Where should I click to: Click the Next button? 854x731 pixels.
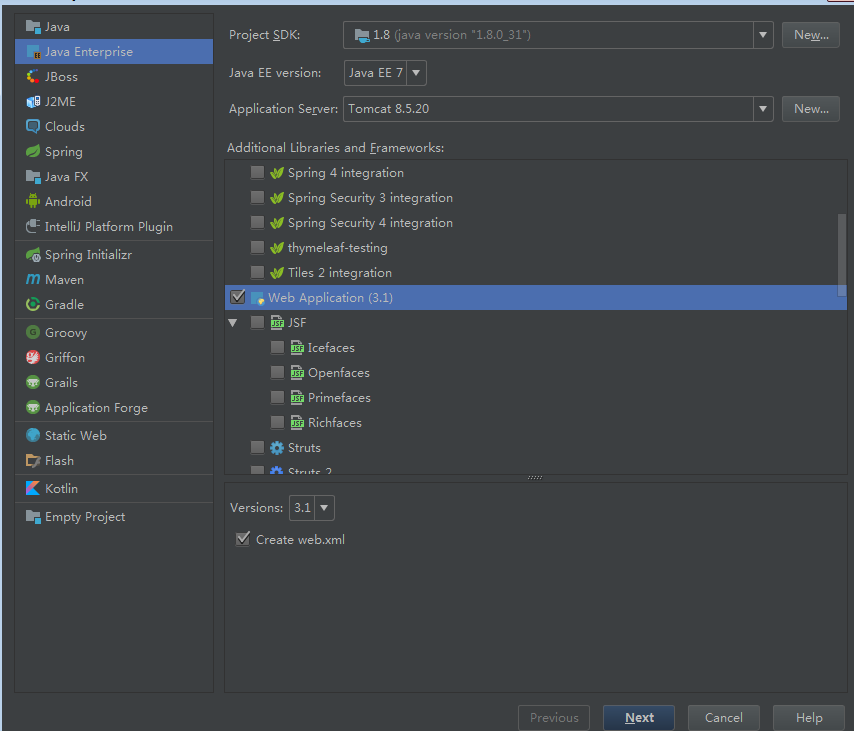[x=639, y=718]
